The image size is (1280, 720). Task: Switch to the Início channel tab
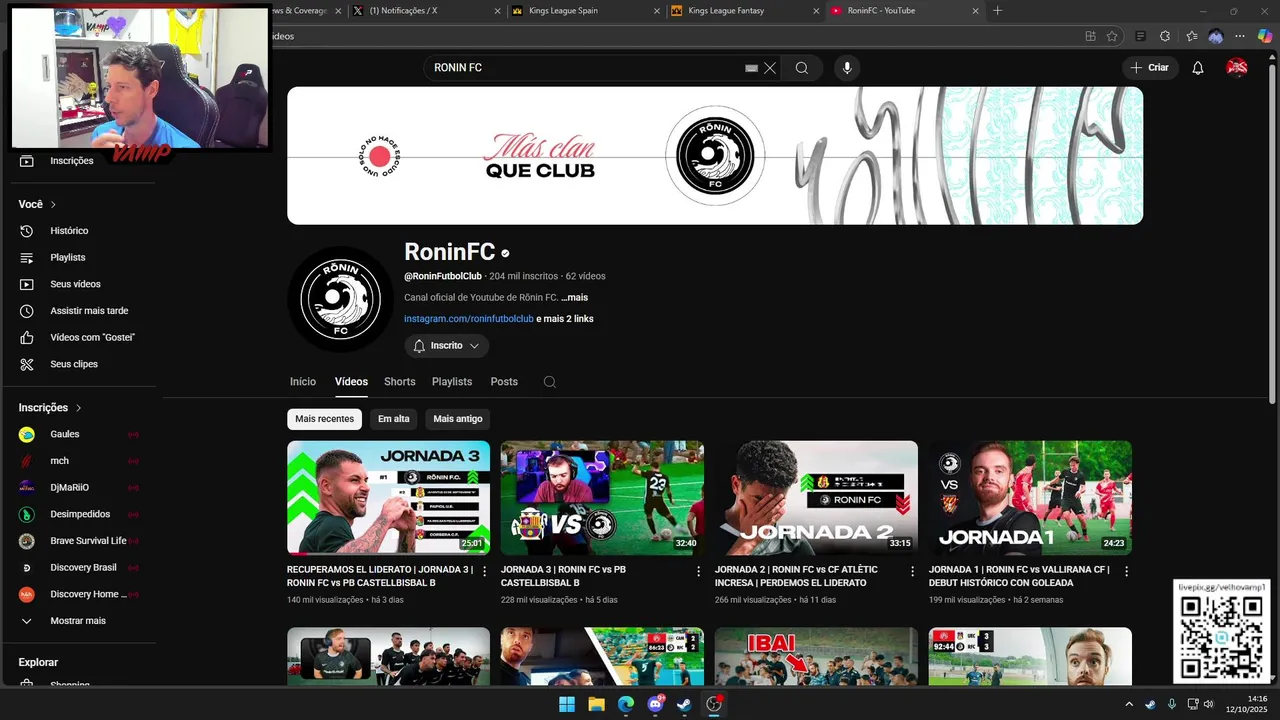pyautogui.click(x=303, y=382)
